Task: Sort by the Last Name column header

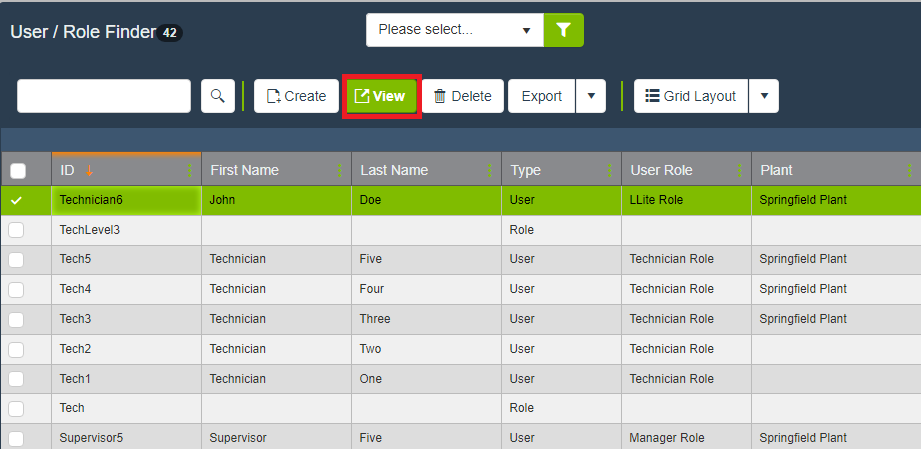Action: click(394, 170)
